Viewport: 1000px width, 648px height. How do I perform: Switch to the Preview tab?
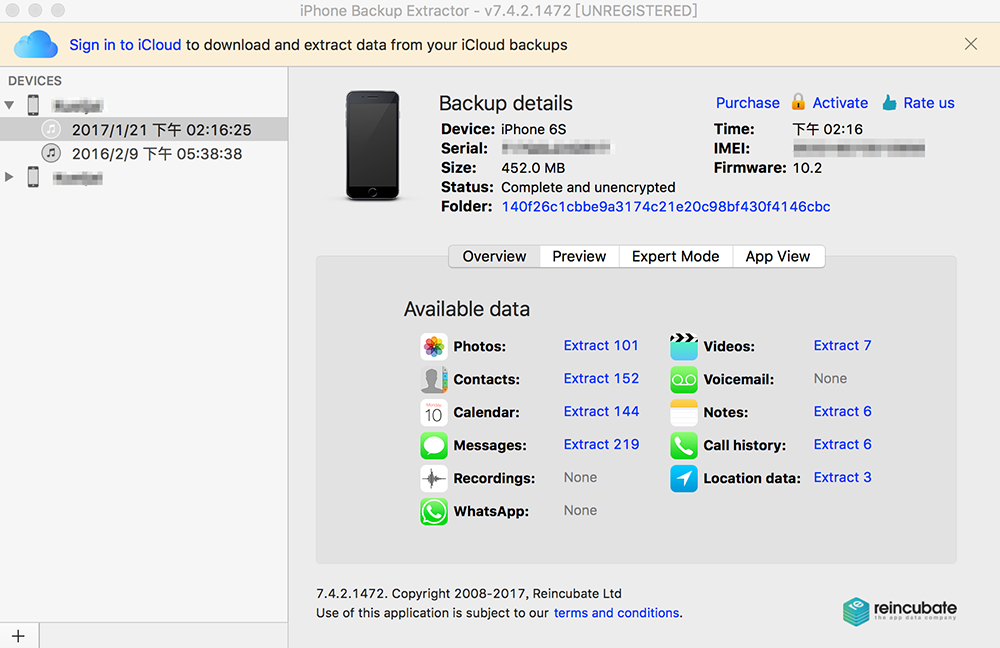[x=579, y=256]
